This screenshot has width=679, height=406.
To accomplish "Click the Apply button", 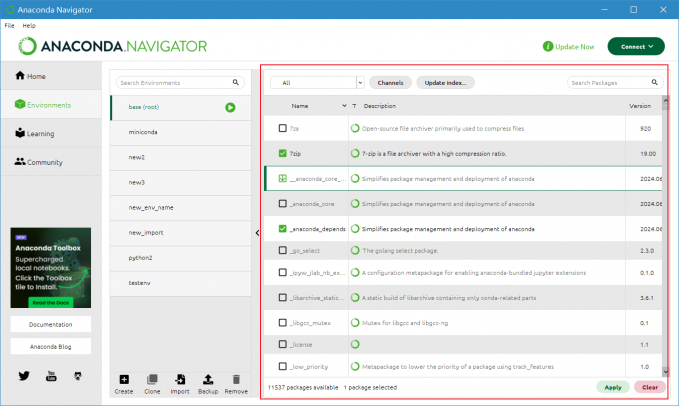I will coord(613,387).
